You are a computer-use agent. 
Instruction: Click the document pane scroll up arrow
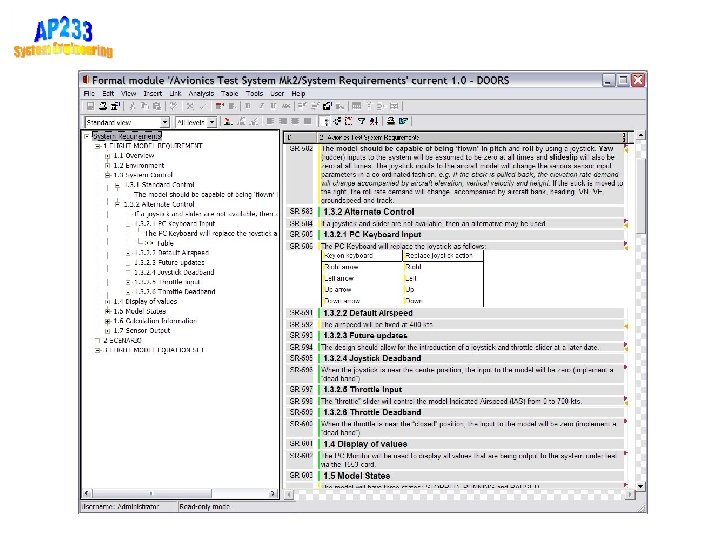[x=641, y=135]
